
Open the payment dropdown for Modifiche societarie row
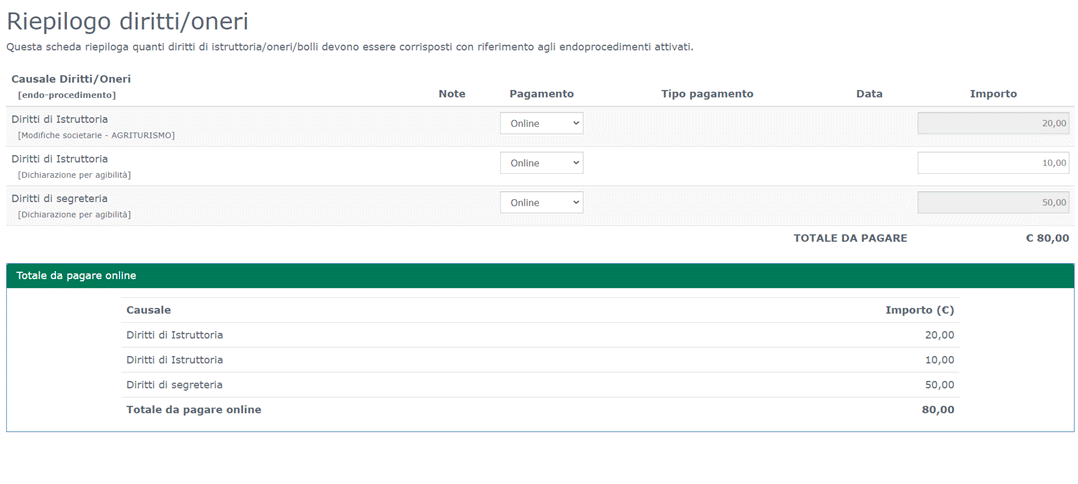tap(541, 124)
